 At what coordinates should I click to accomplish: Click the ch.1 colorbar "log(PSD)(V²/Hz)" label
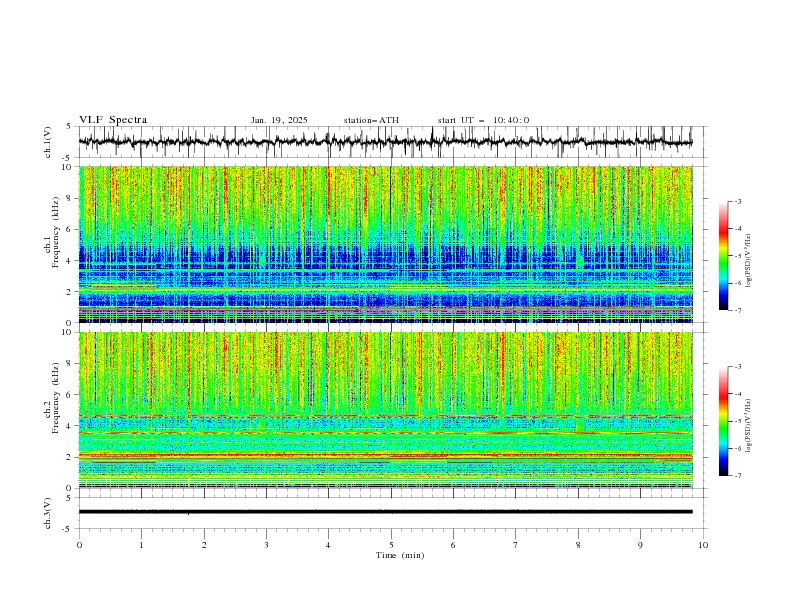coord(749,261)
